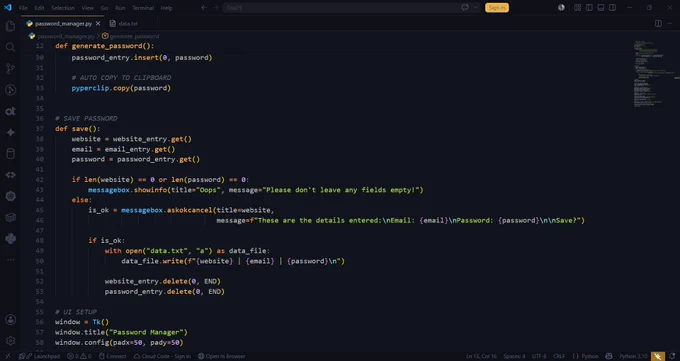Open the View menu

pyautogui.click(x=88, y=8)
